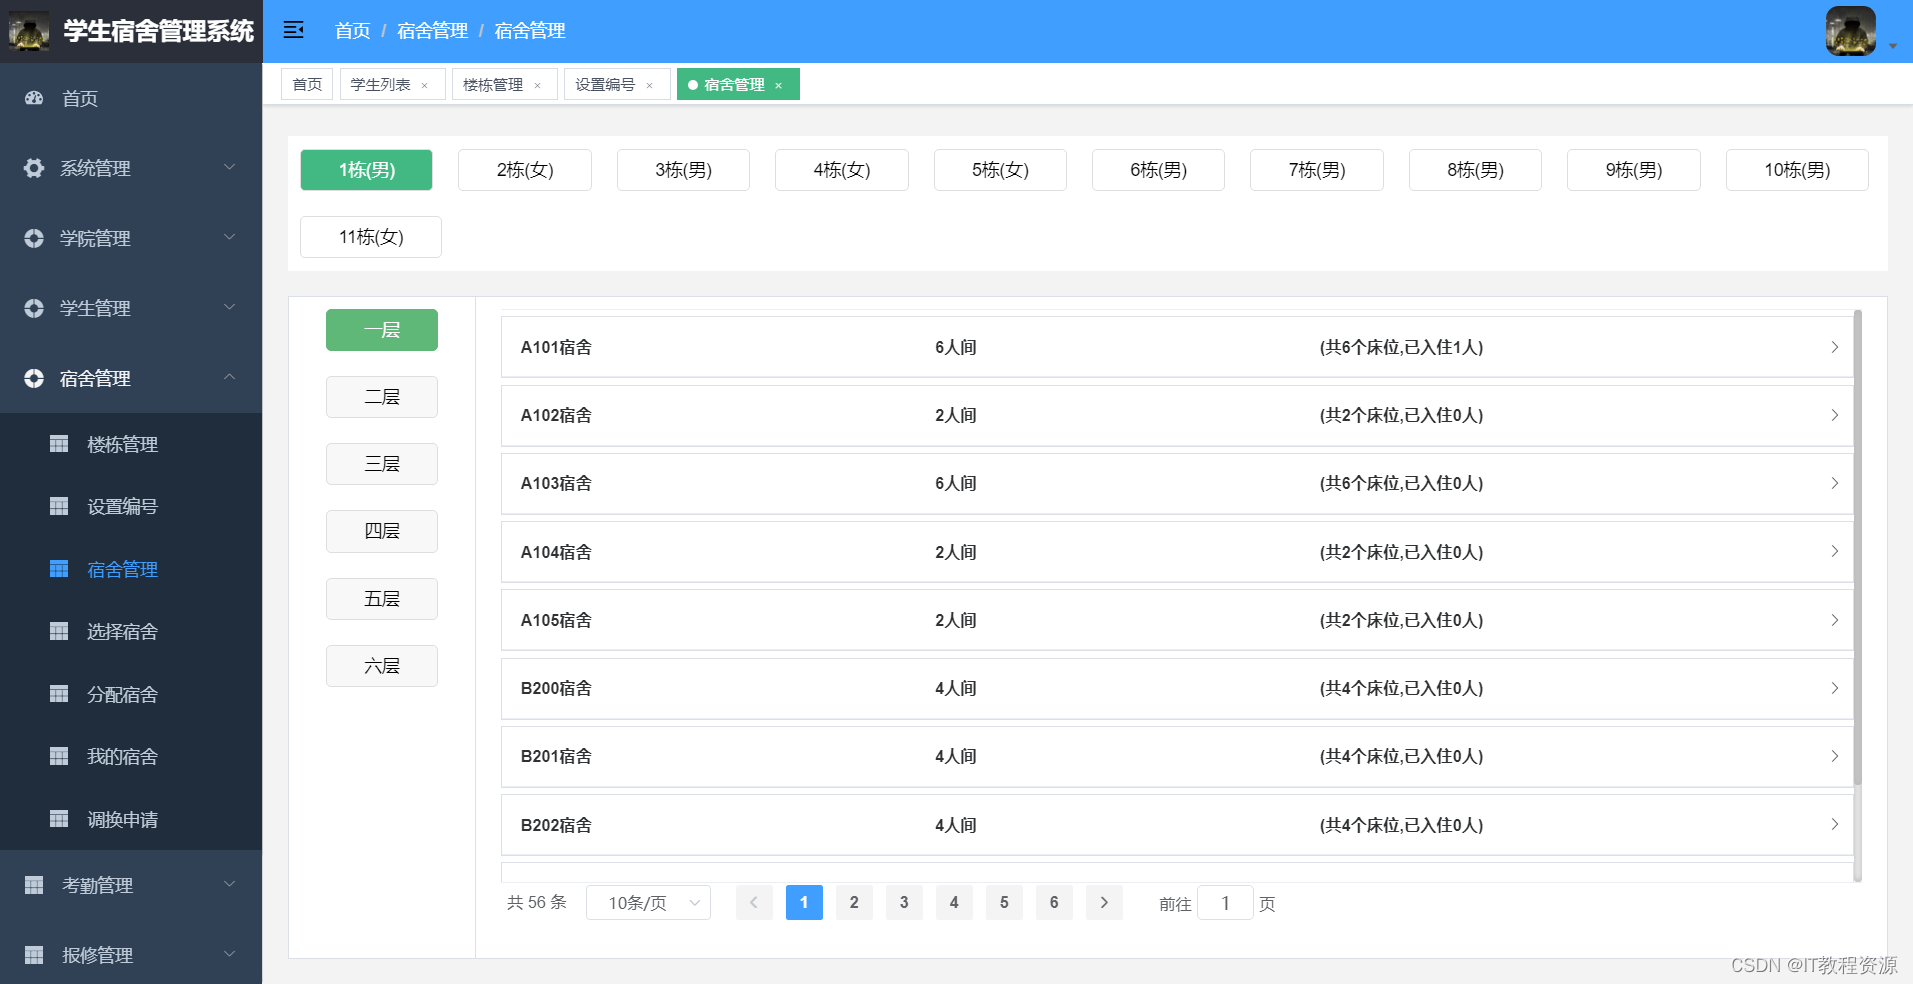Open the 分配宿舍 menu item
Image resolution: width=1913 pixels, height=984 pixels.
[x=122, y=694]
